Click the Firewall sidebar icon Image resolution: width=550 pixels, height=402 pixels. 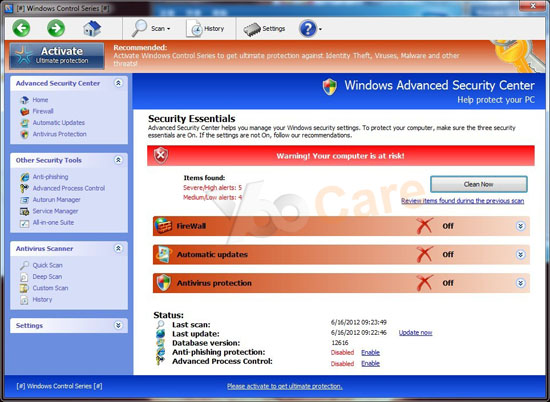24,112
